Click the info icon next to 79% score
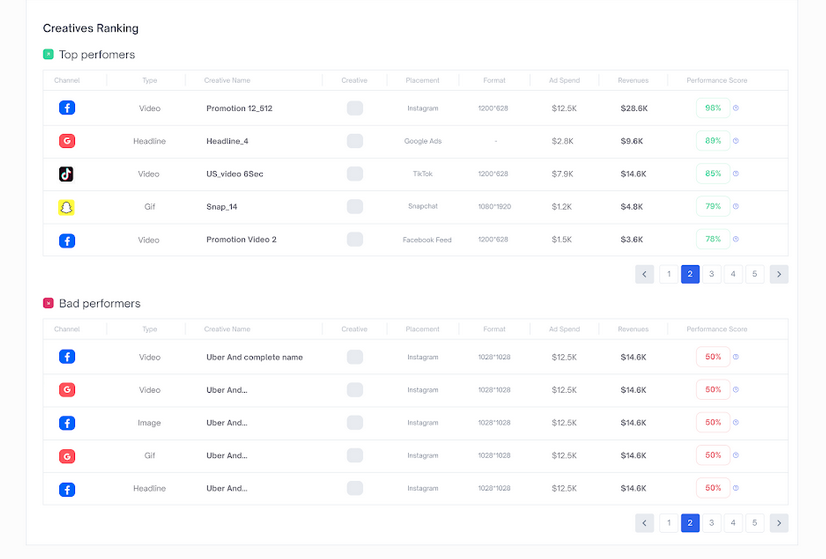Image resolution: width=826 pixels, height=559 pixels. pos(736,207)
